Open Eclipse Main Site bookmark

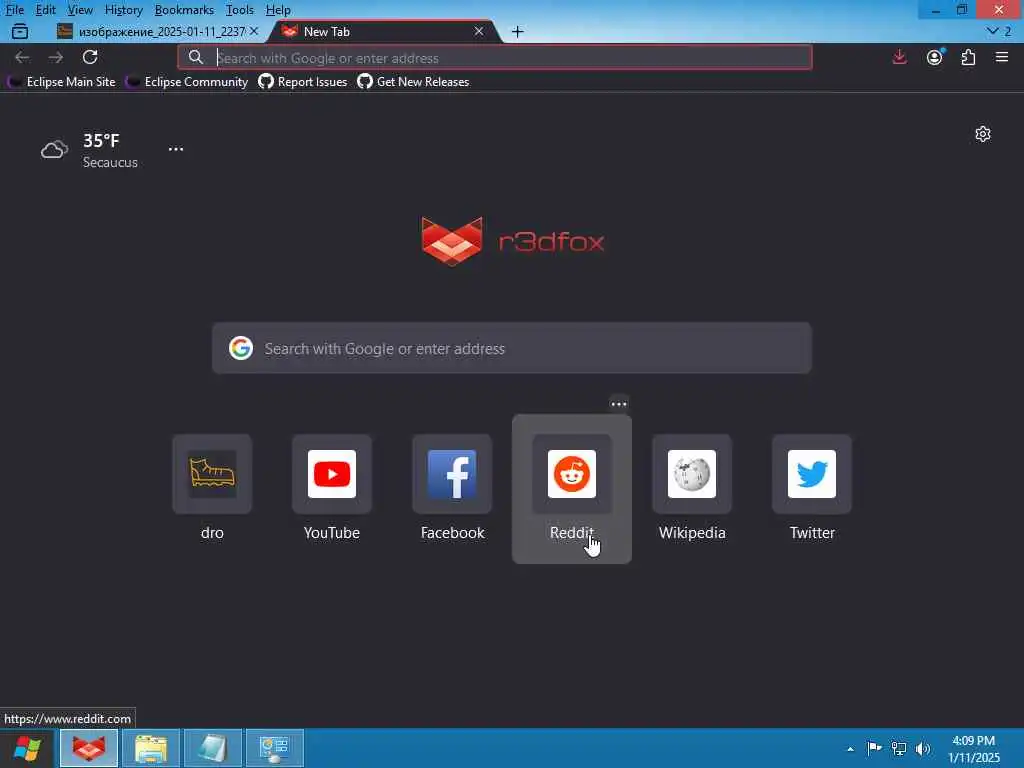point(62,82)
